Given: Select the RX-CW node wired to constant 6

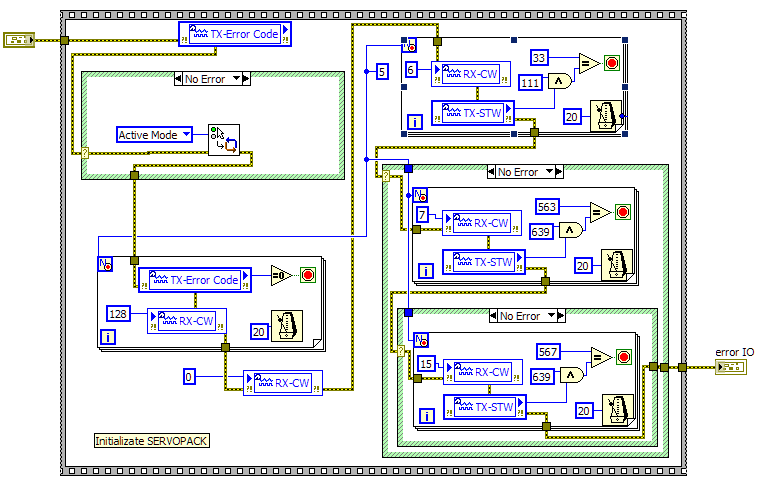Looking at the screenshot, I should coord(471,74).
